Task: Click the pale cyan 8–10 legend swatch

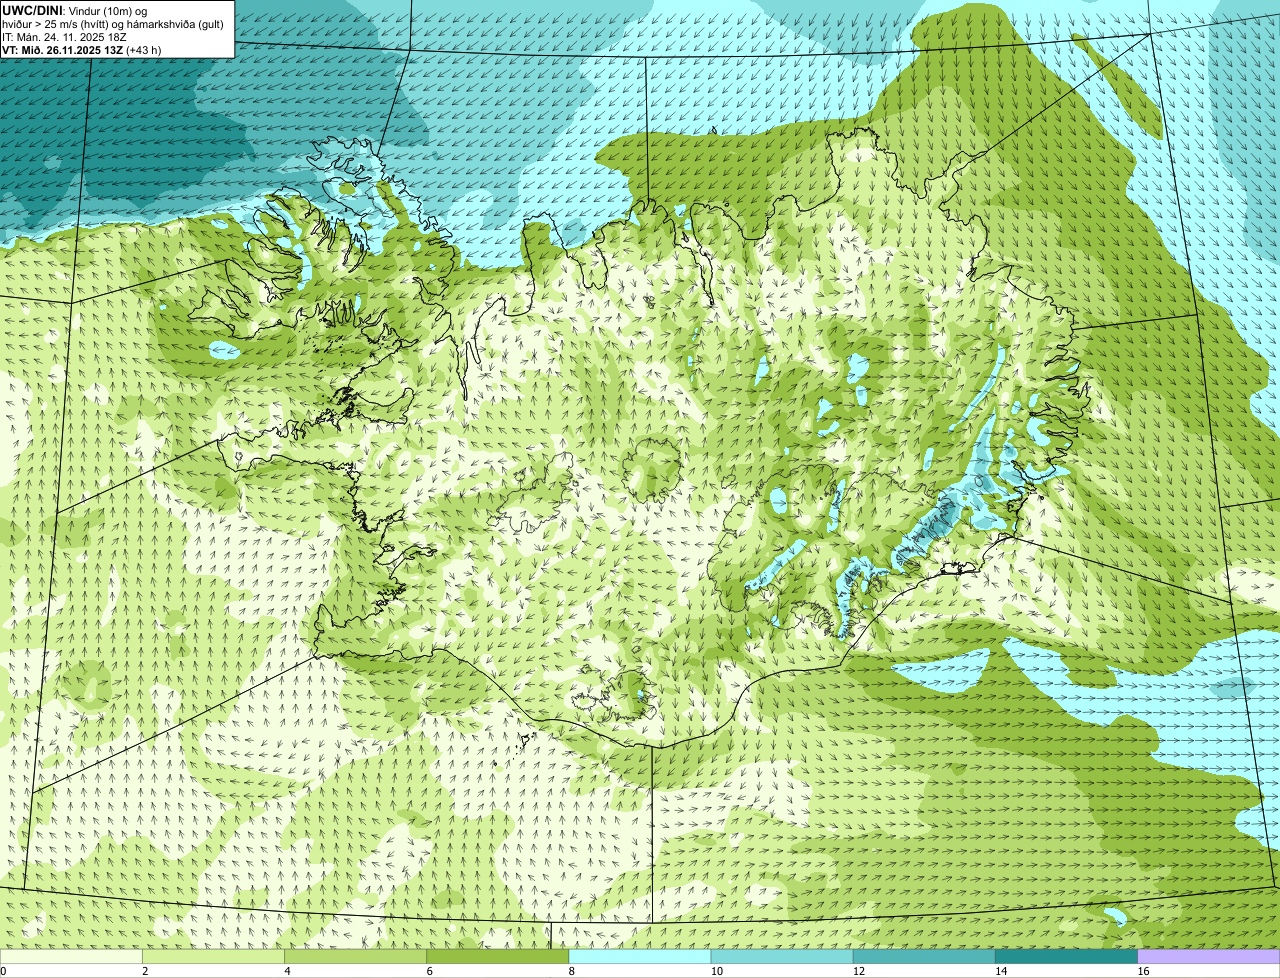Action: click(x=640, y=956)
